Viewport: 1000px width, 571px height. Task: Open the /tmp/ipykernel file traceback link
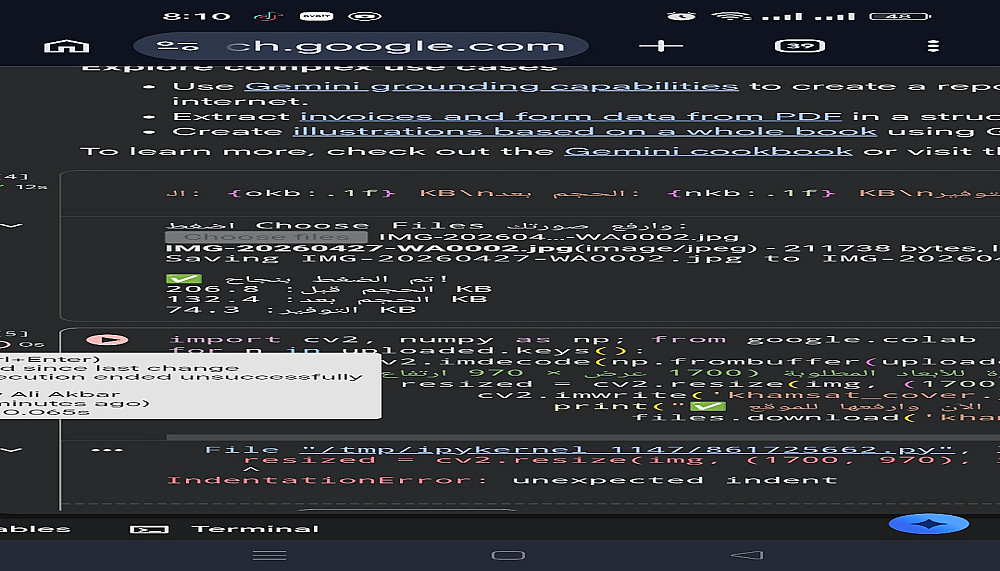click(x=627, y=450)
